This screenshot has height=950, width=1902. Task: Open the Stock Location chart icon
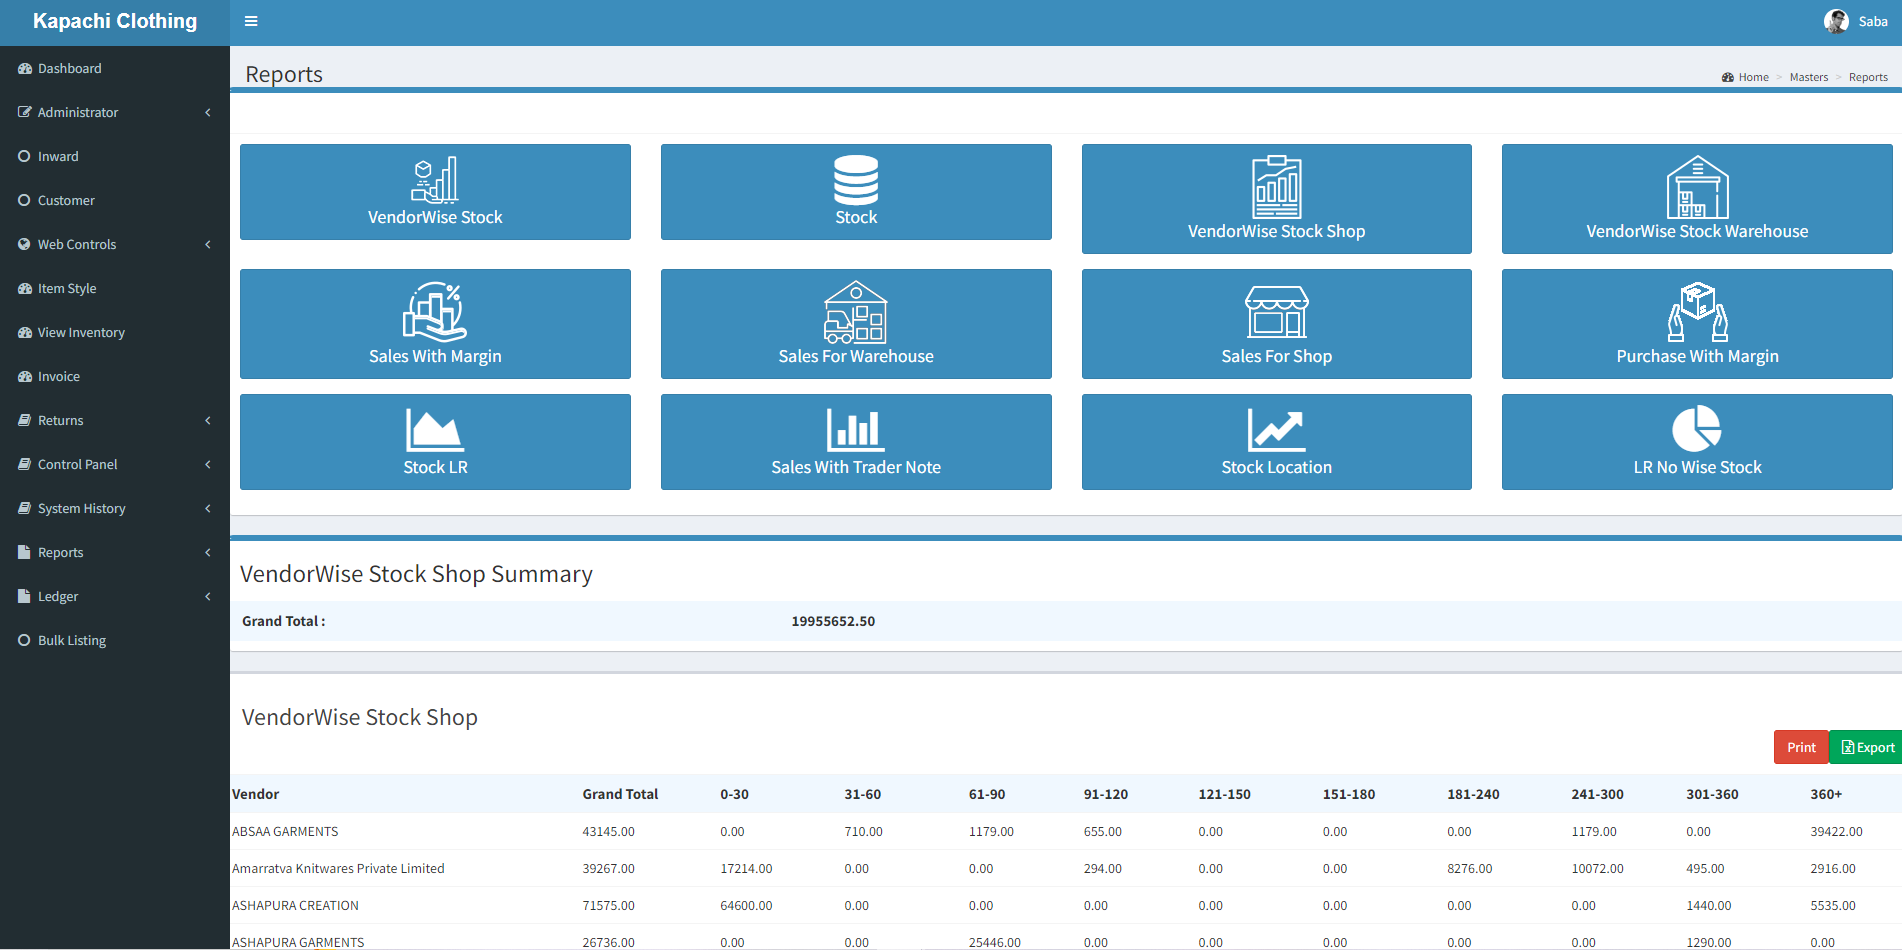pos(1276,430)
